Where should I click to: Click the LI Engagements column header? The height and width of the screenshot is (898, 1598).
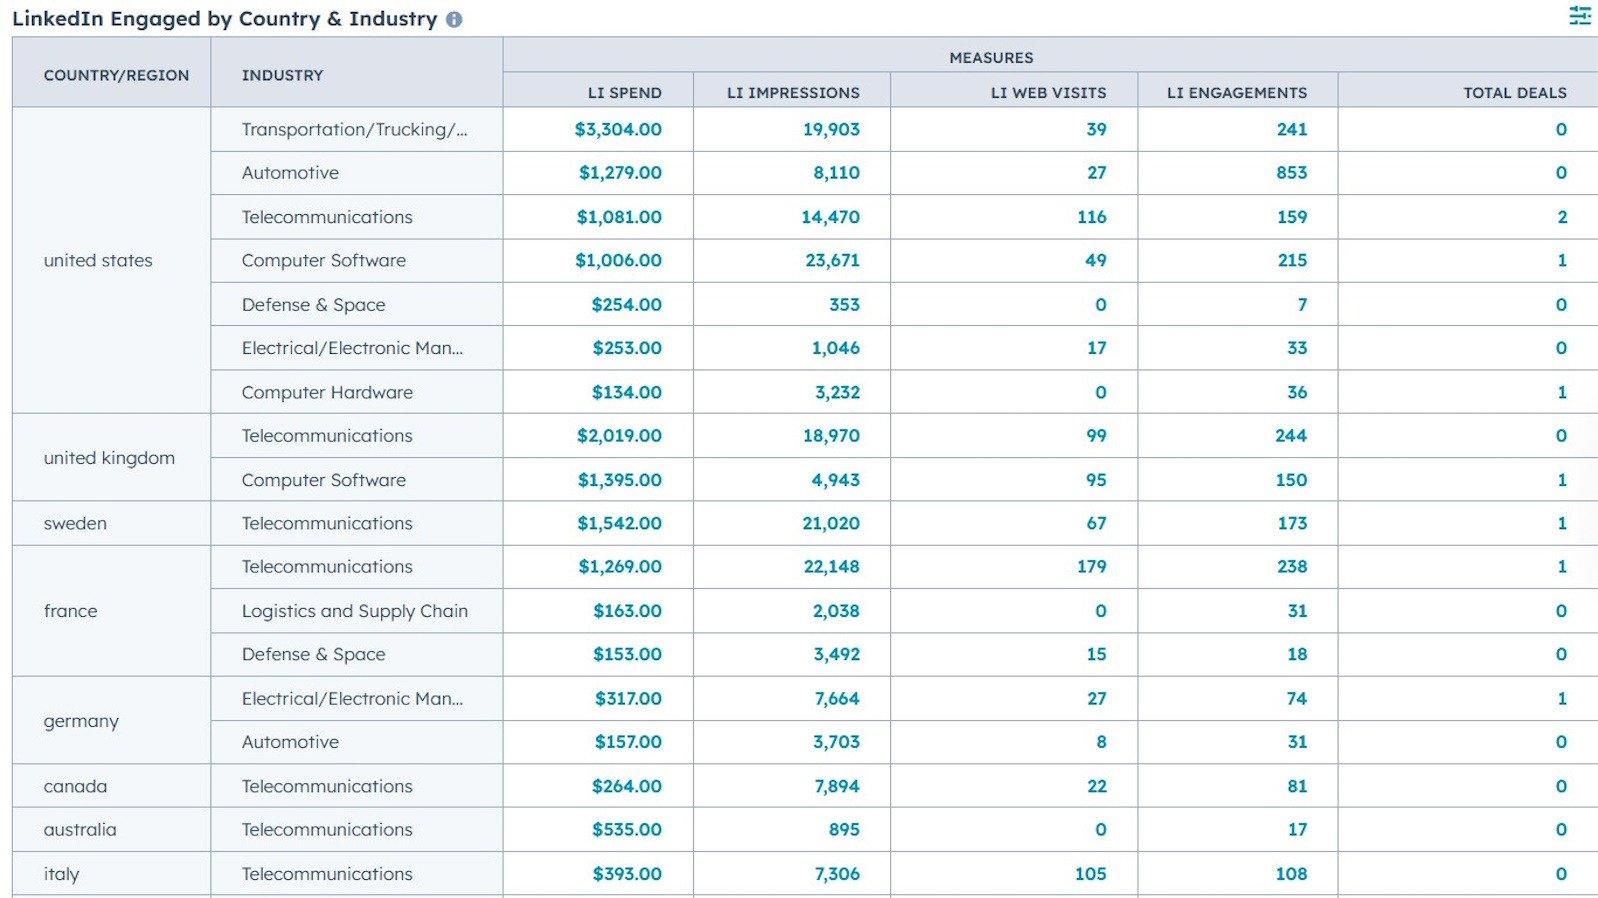pyautogui.click(x=1236, y=92)
